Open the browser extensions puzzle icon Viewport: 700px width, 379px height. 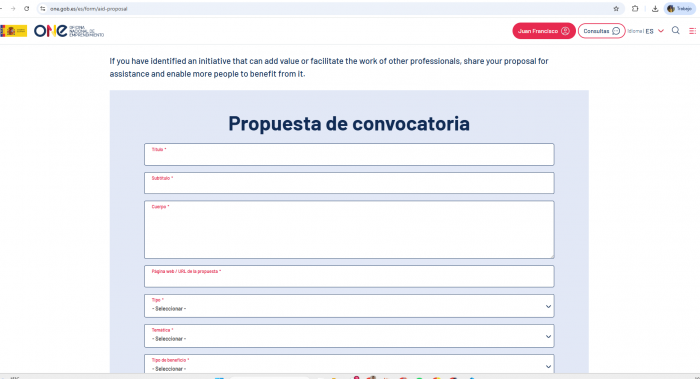pyautogui.click(x=635, y=8)
